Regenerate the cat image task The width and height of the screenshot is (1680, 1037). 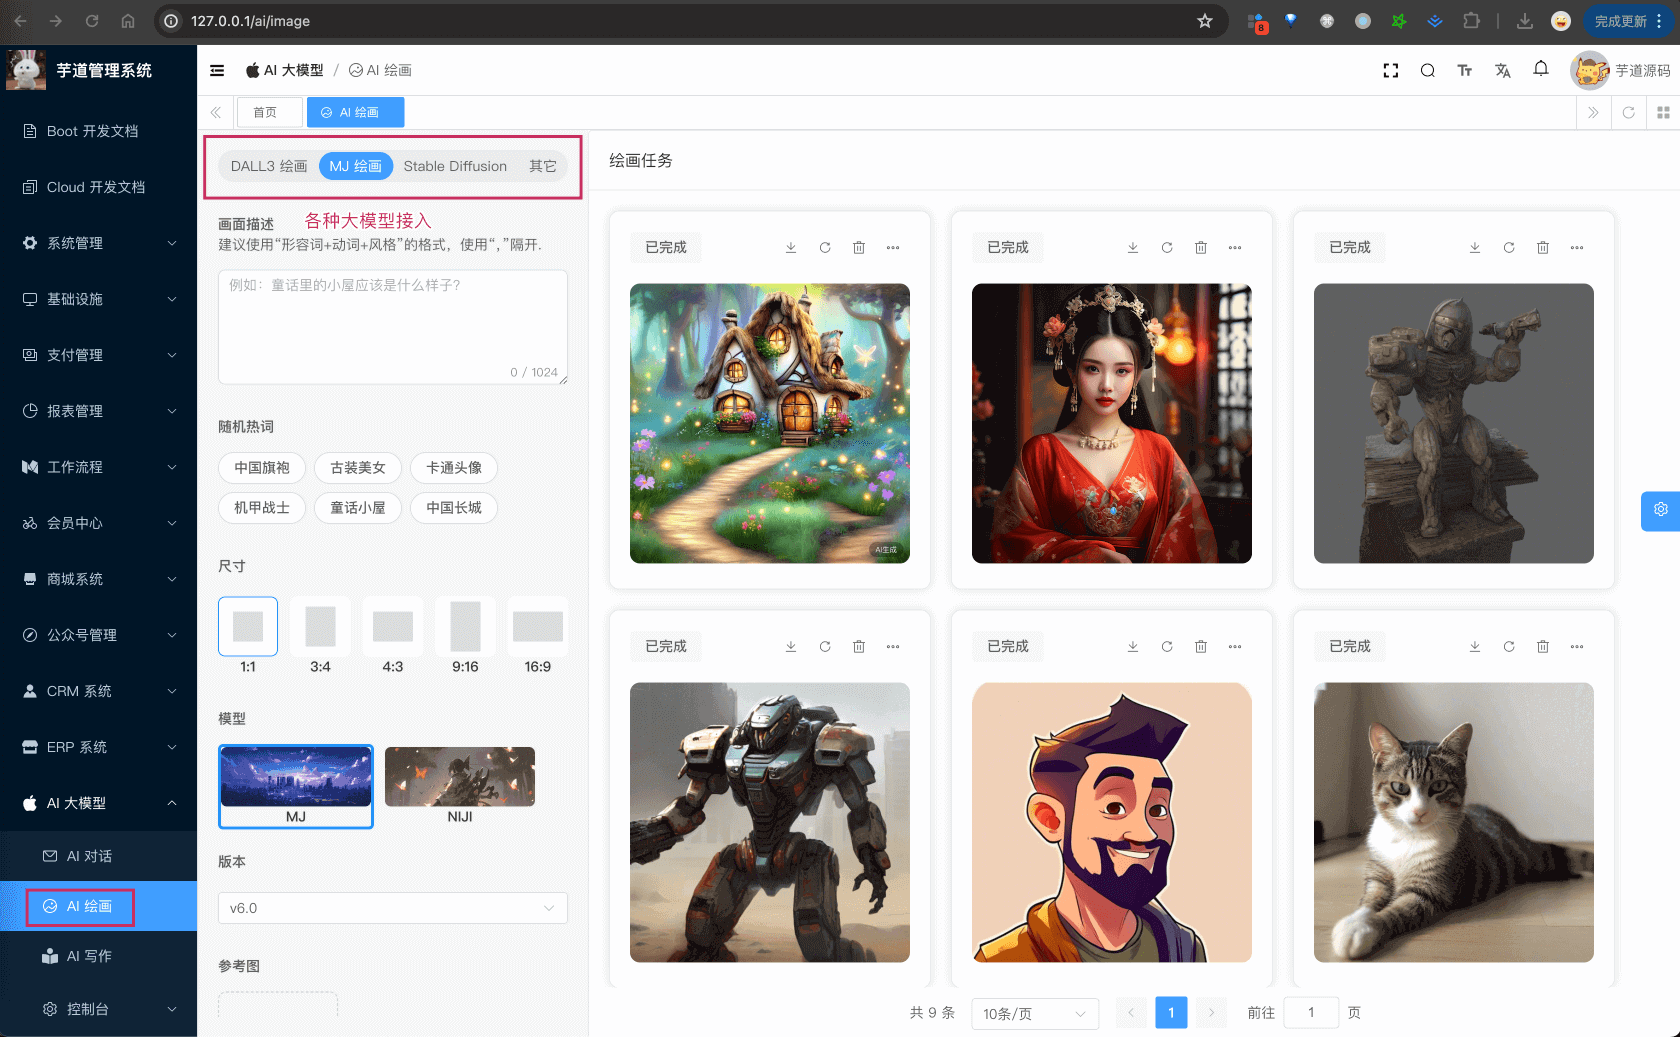[1509, 646]
